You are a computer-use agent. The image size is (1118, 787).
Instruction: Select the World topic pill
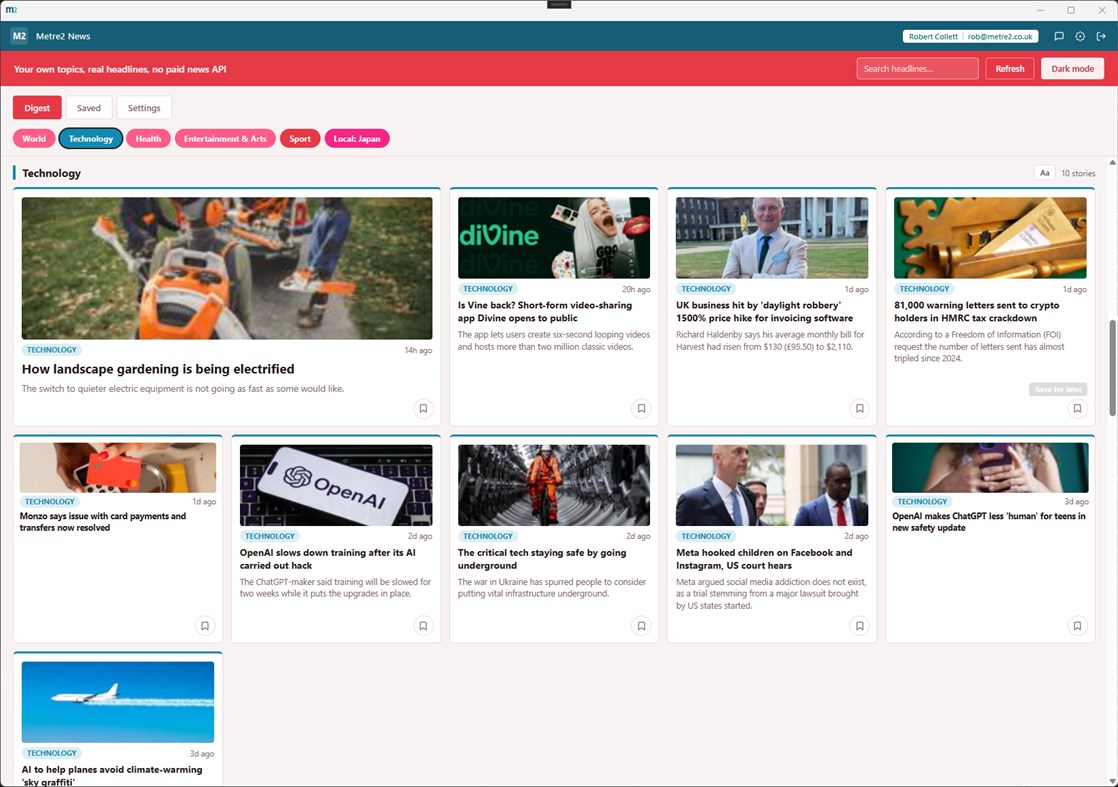tap(34, 138)
